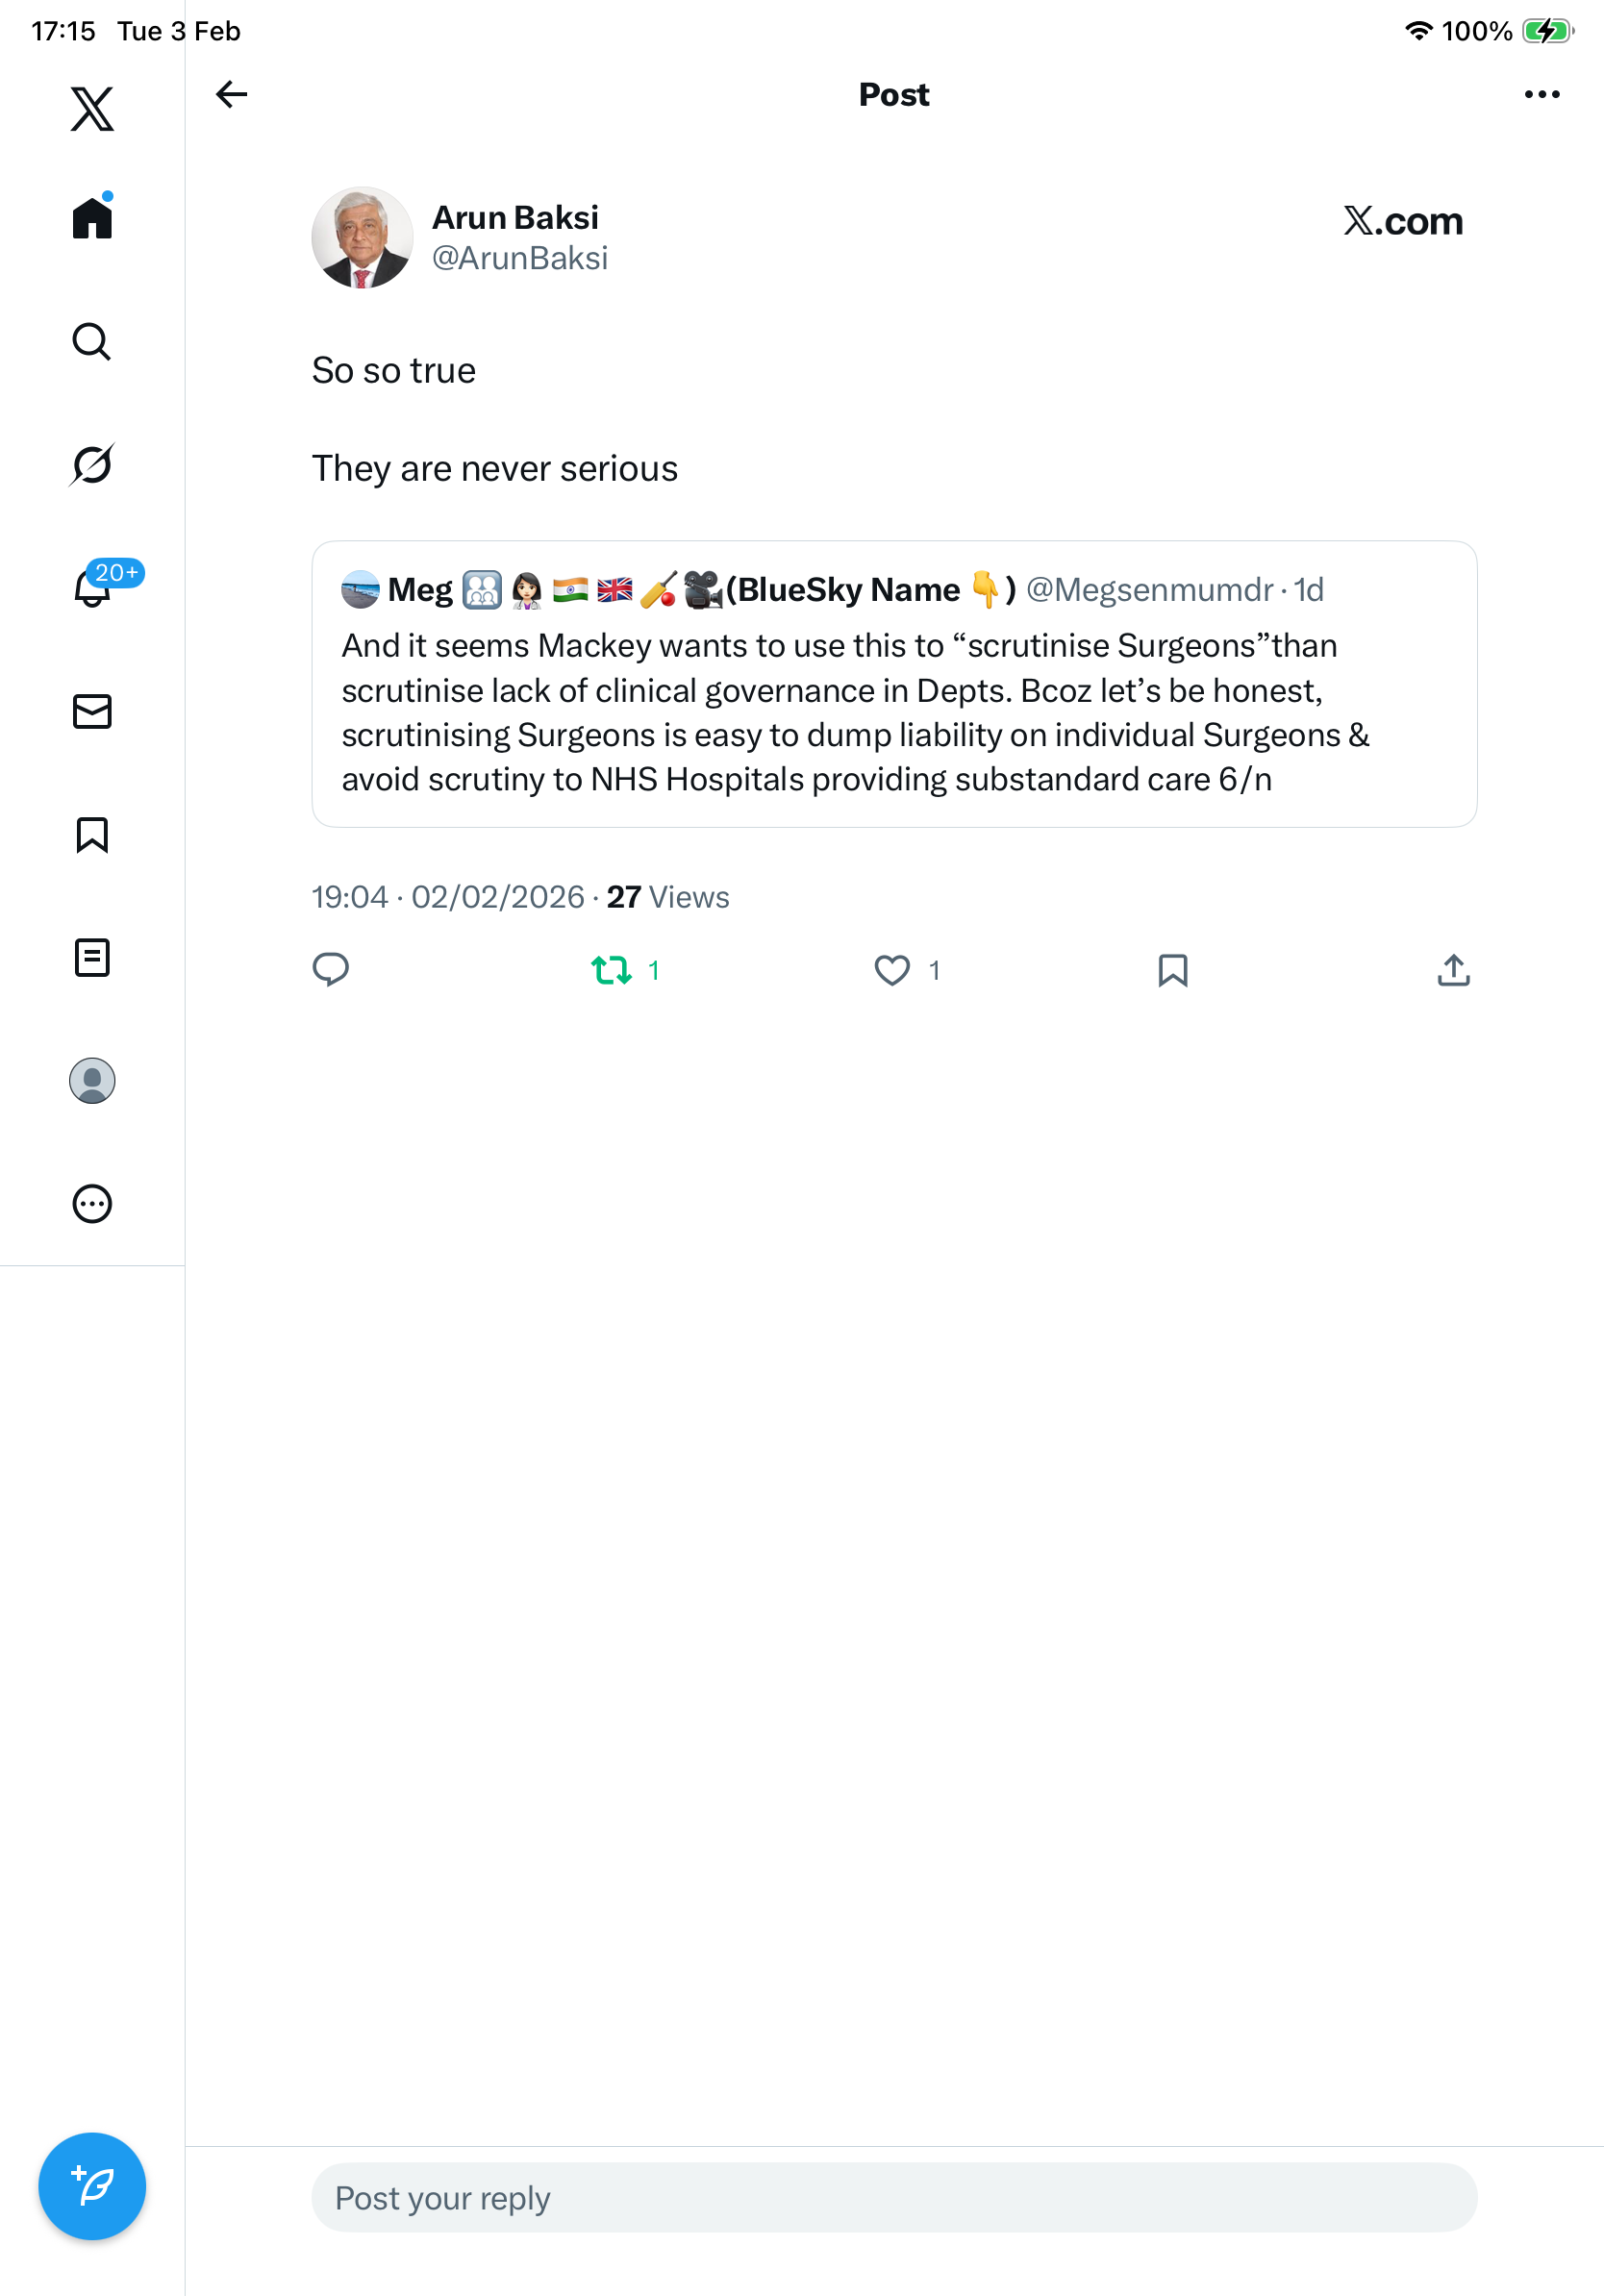This screenshot has width=1604, height=2296.
Task: Open Notifications with the 20+ badge
Action: point(93,587)
